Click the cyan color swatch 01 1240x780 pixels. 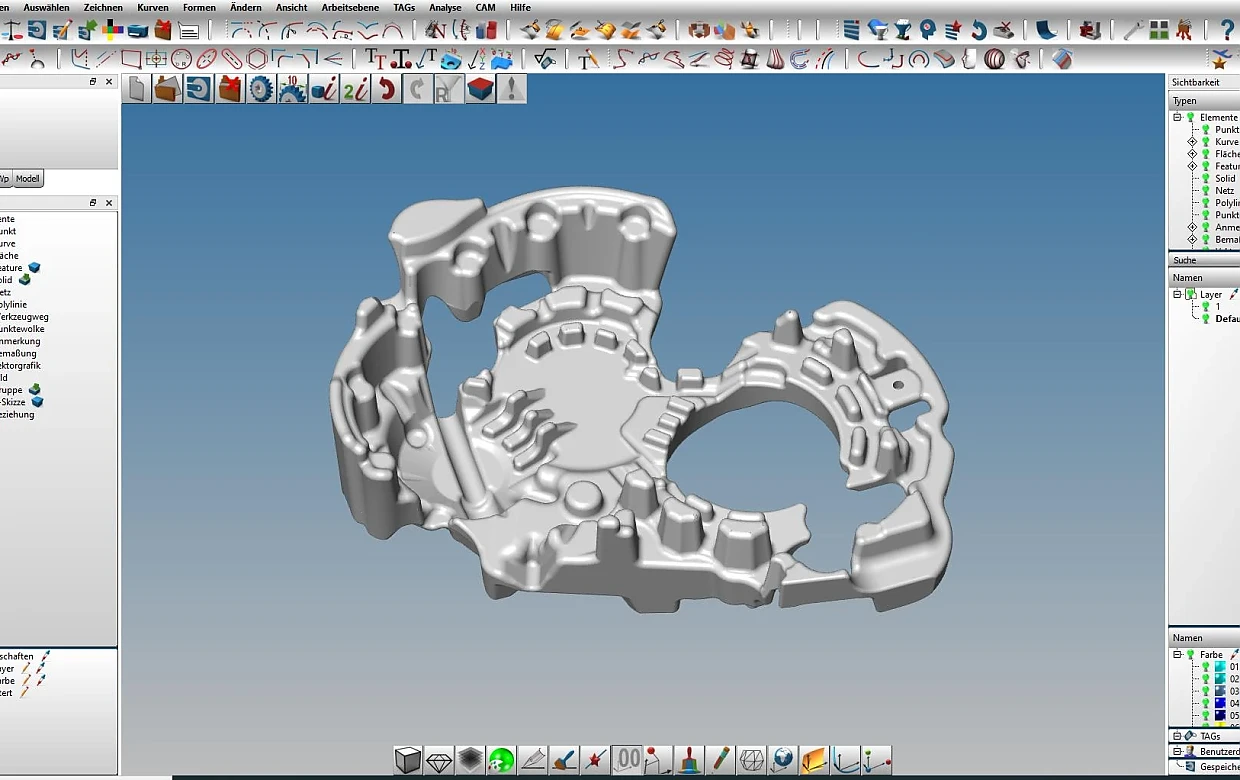pyautogui.click(x=1220, y=667)
